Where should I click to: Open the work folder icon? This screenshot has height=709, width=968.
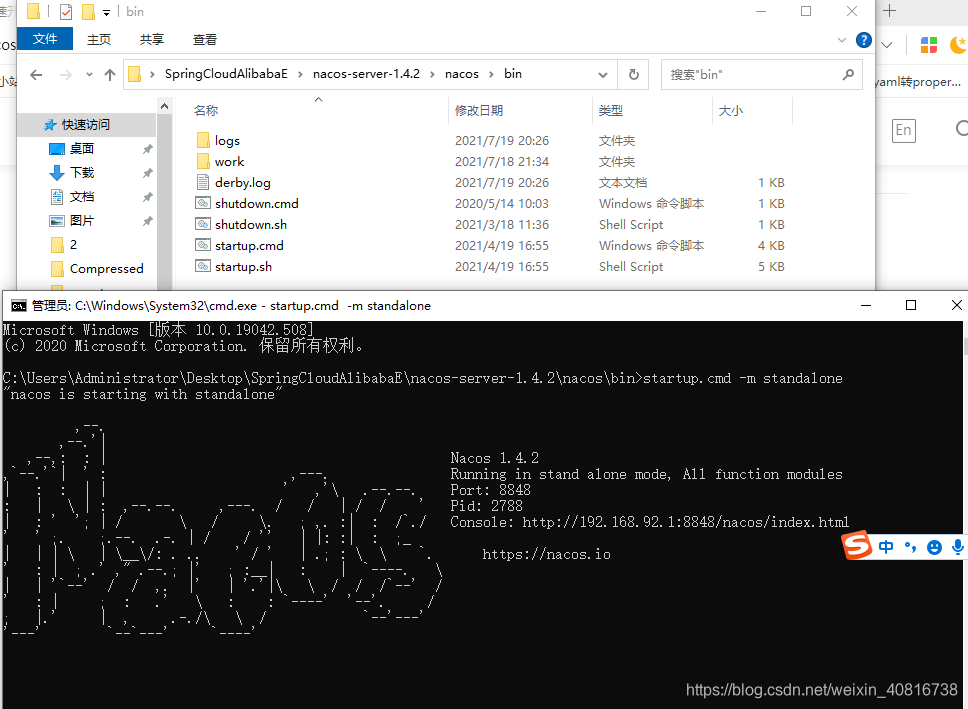[203, 162]
